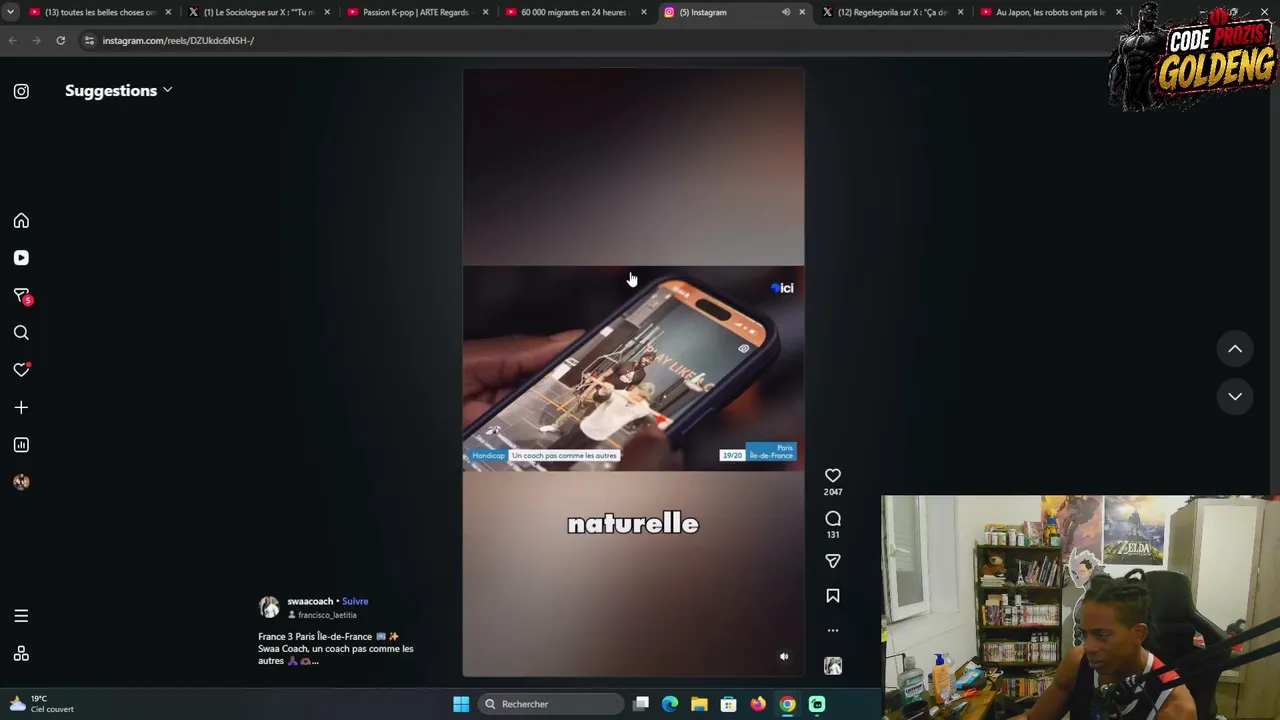The height and width of the screenshot is (720, 1280).
Task: Launch Microsoft Edge from taskbar
Action: pyautogui.click(x=670, y=704)
